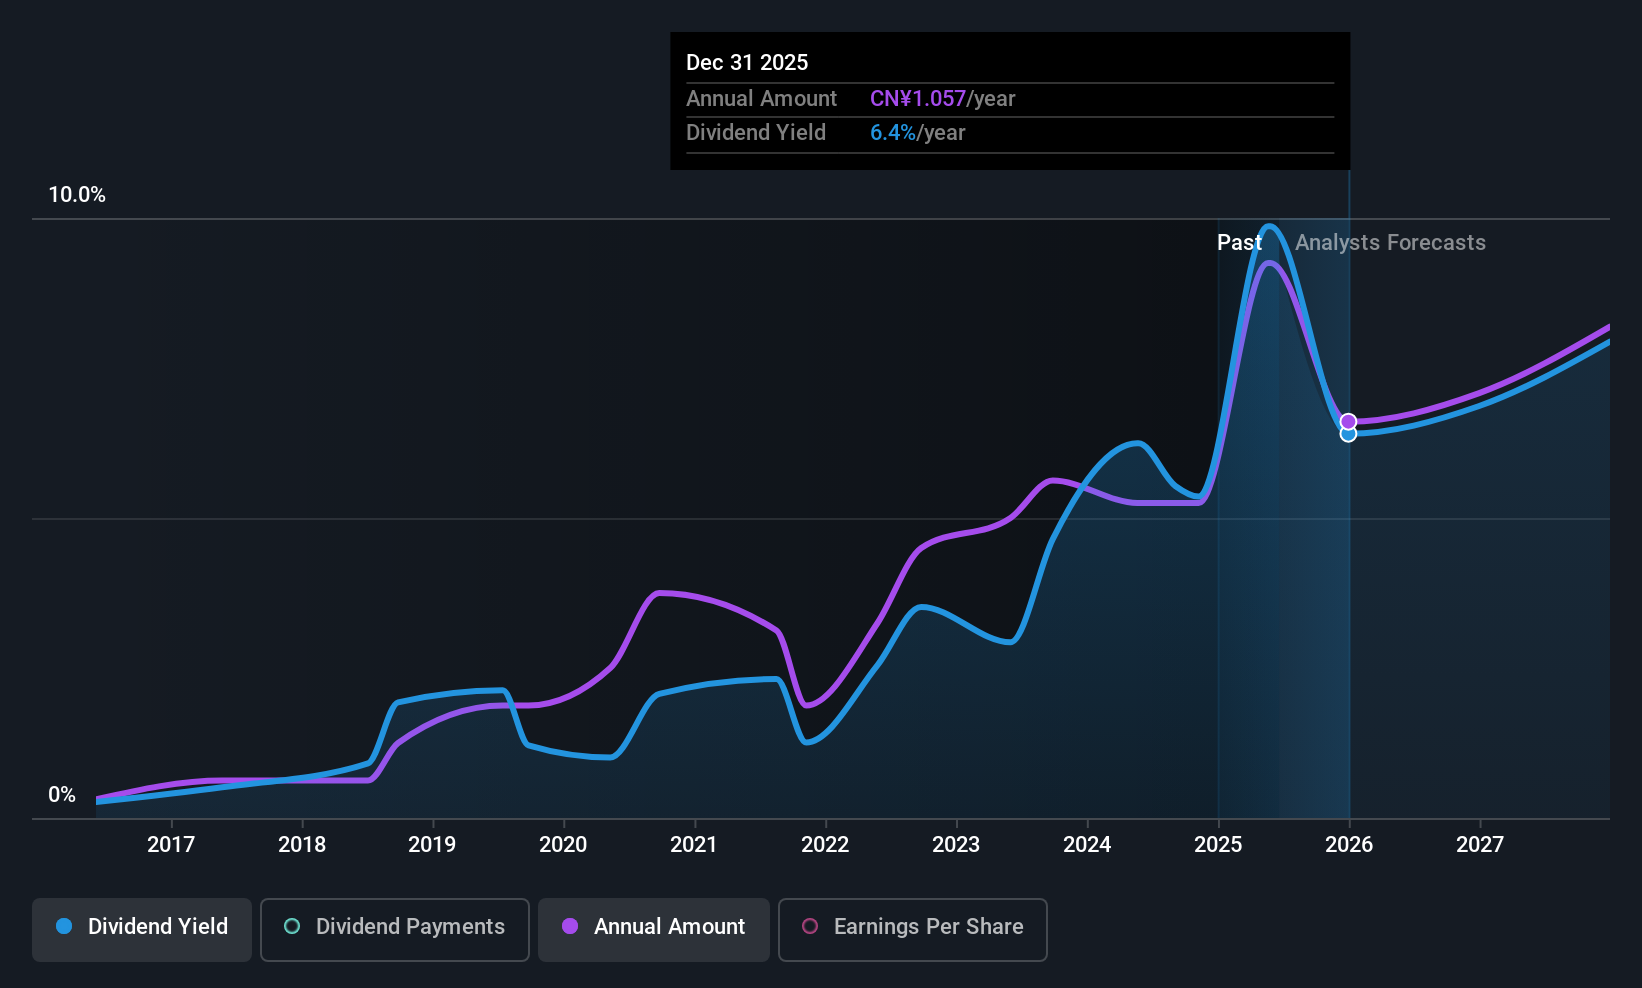Click the 2024 x-axis label
Image resolution: width=1642 pixels, height=988 pixels.
[1087, 844]
